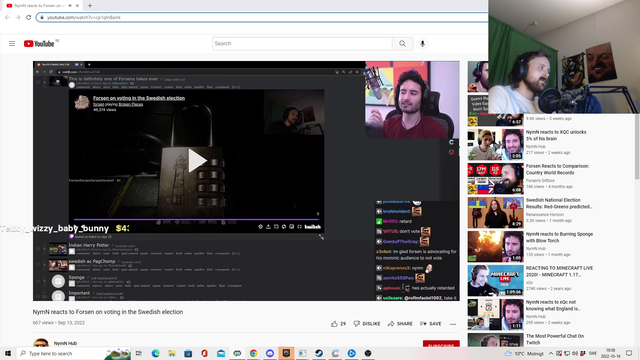Open Microsoft Store from the taskbar
This screenshot has width=640, height=360.
click(188, 353)
